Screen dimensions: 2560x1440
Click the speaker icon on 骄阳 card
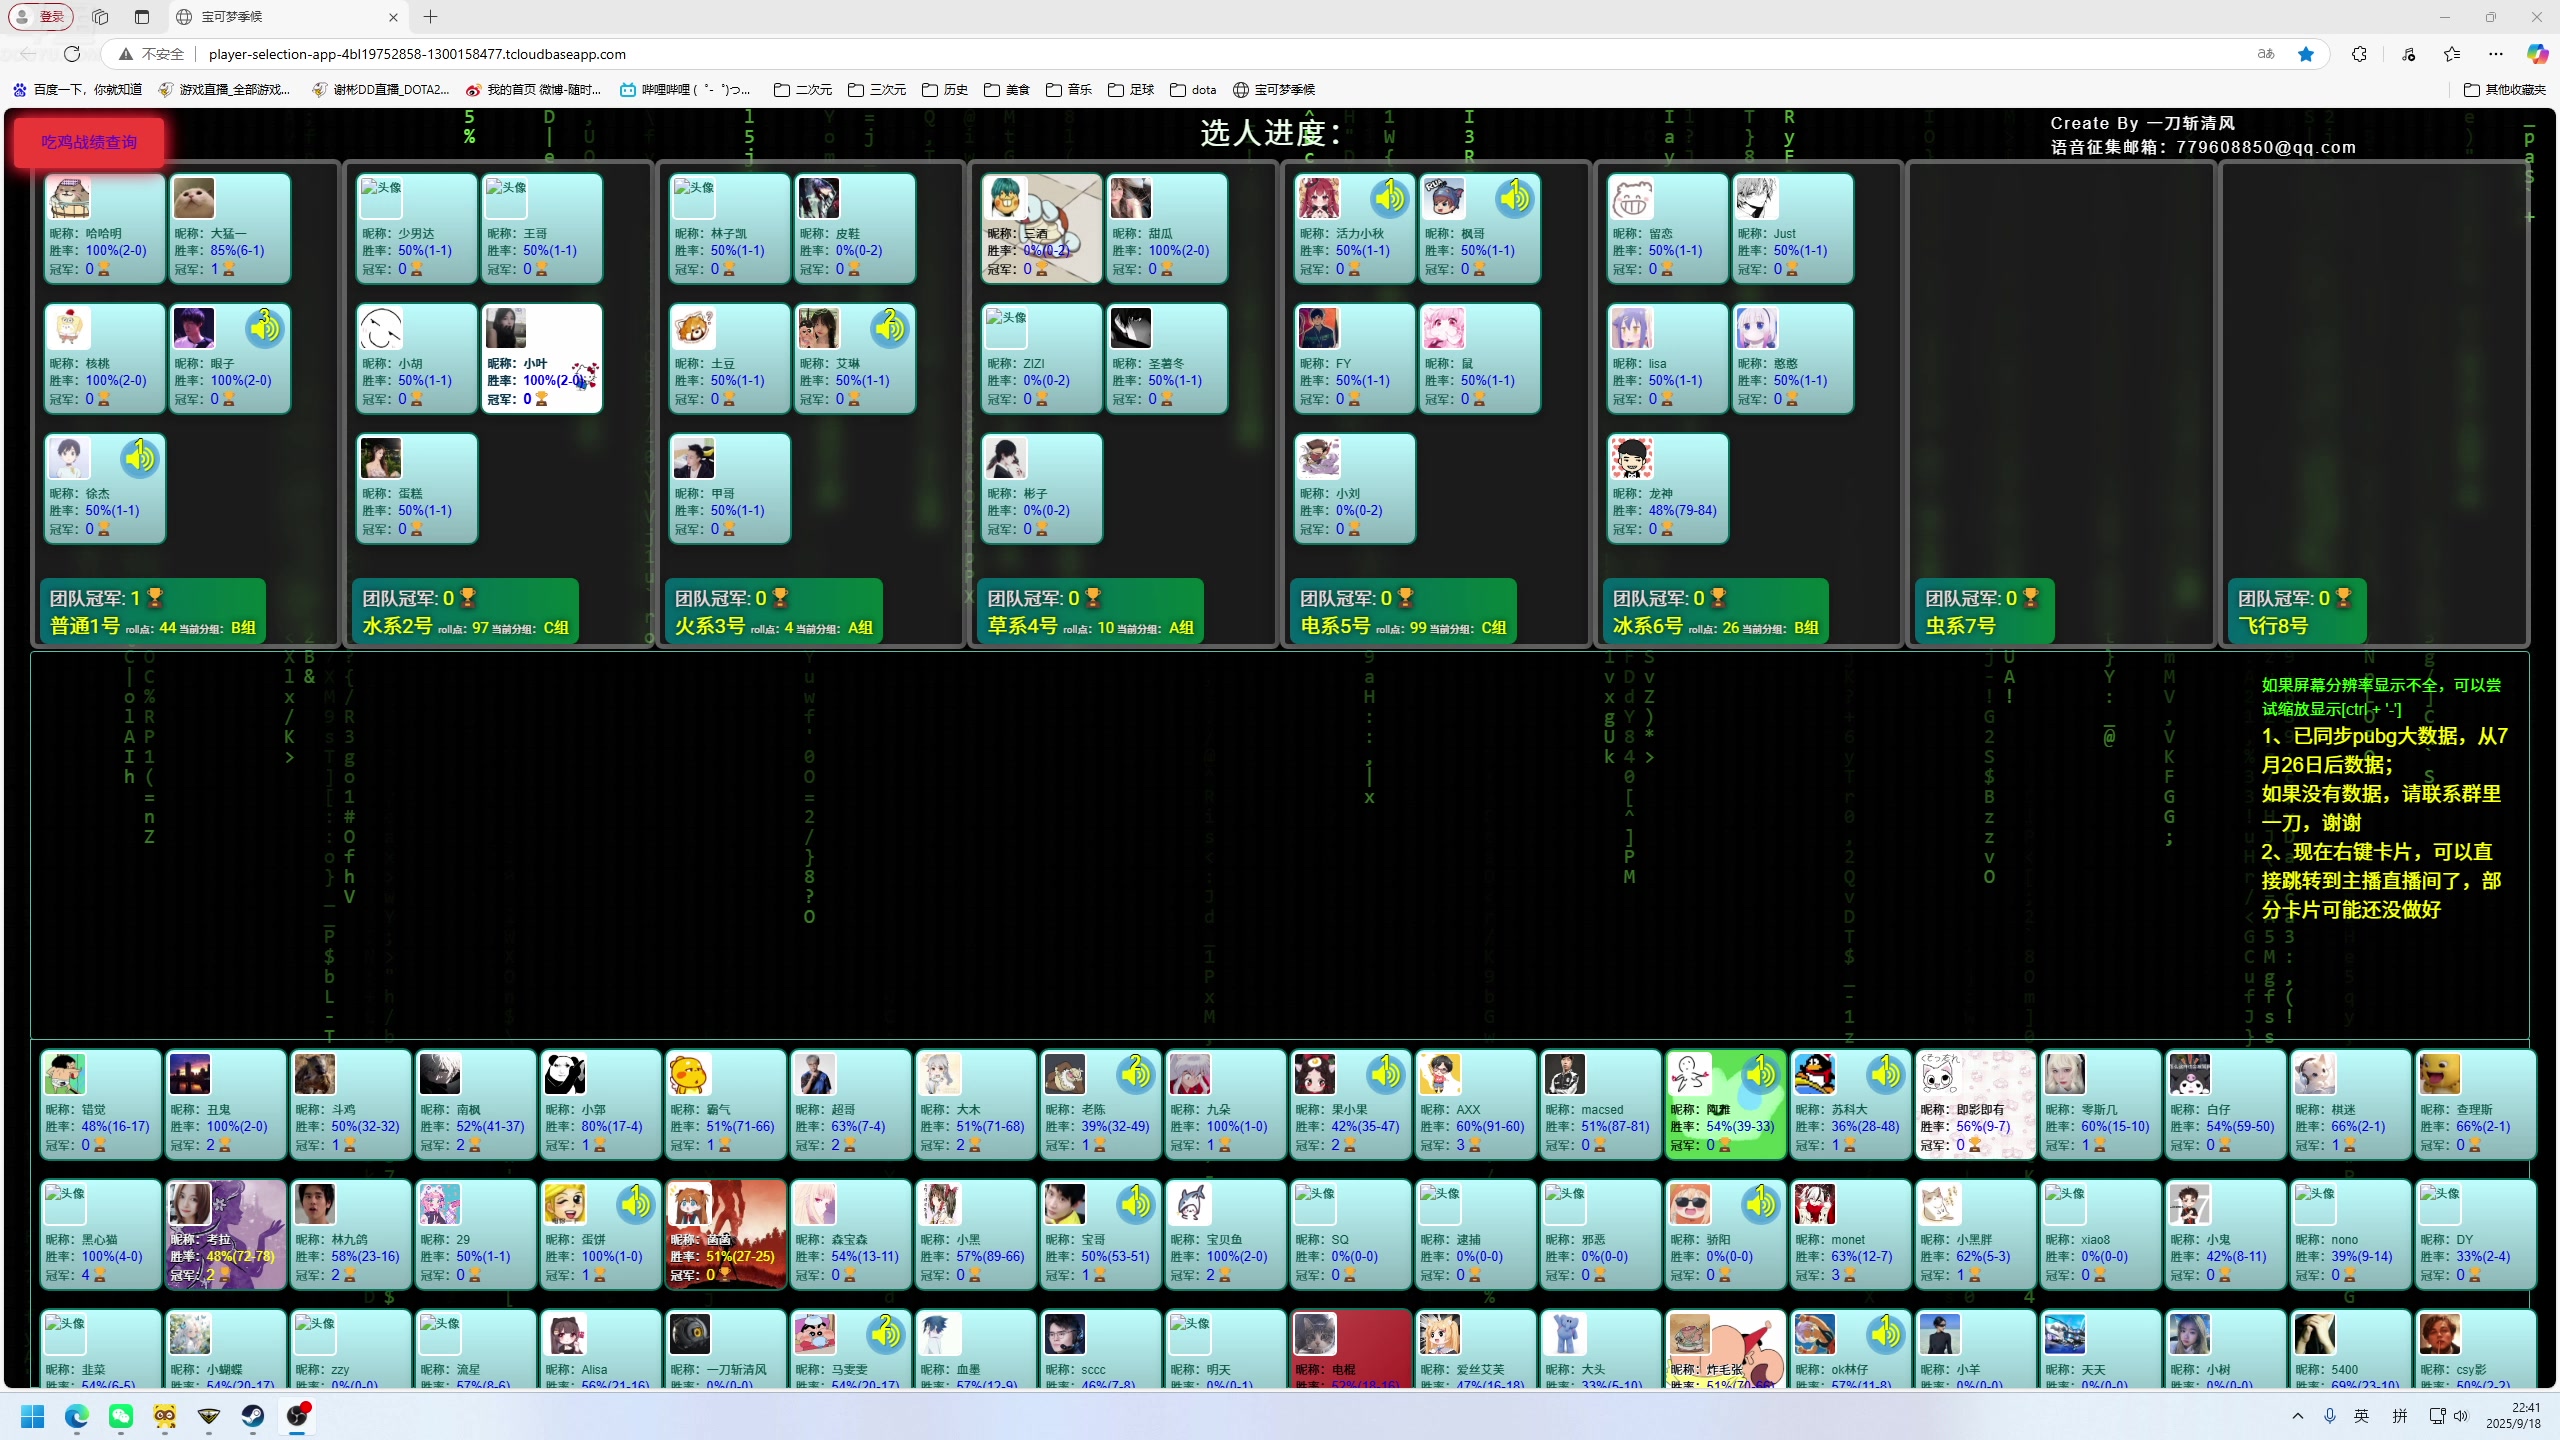(1760, 1204)
